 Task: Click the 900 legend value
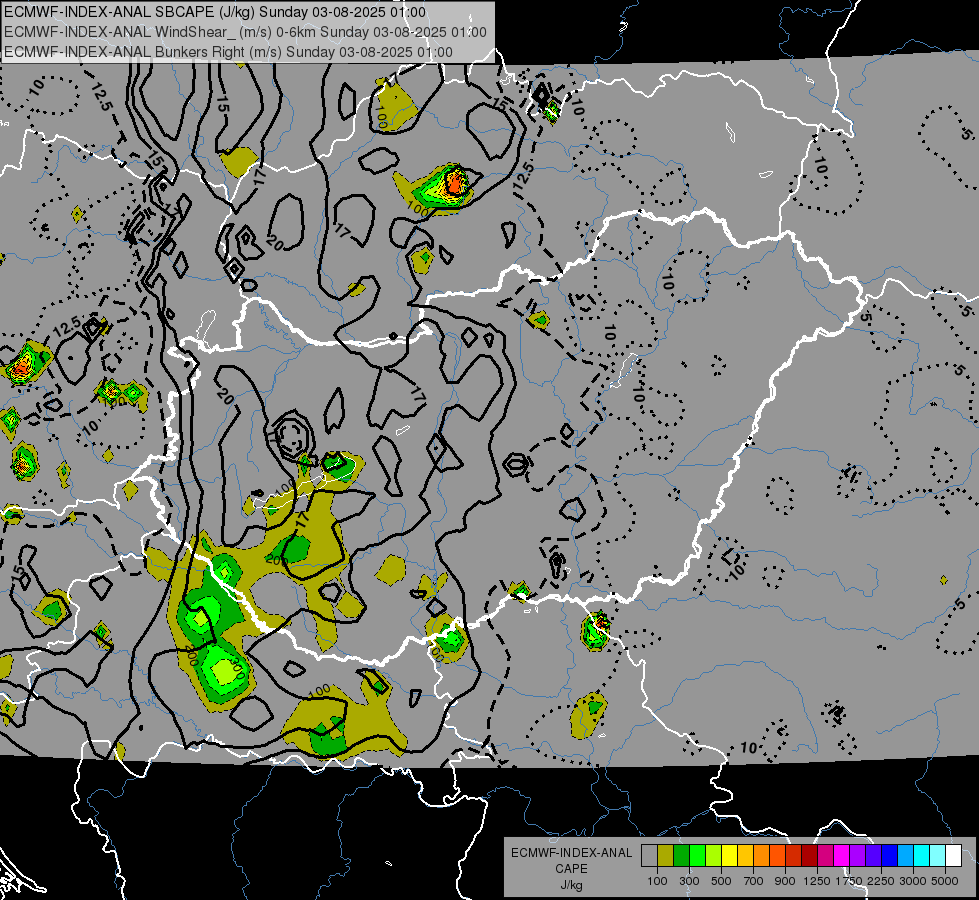click(x=785, y=881)
